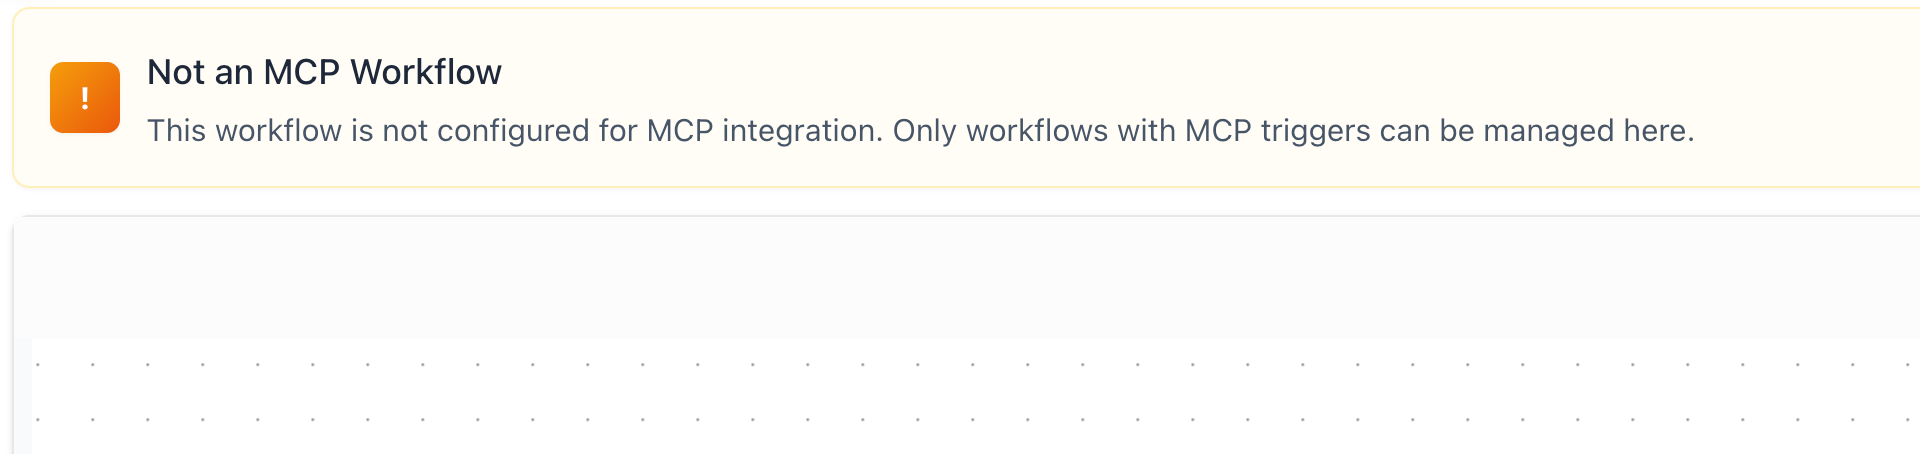Click the top-left rounded corner of the canvas panel
This screenshot has height=454, width=1920.
(x=19, y=222)
